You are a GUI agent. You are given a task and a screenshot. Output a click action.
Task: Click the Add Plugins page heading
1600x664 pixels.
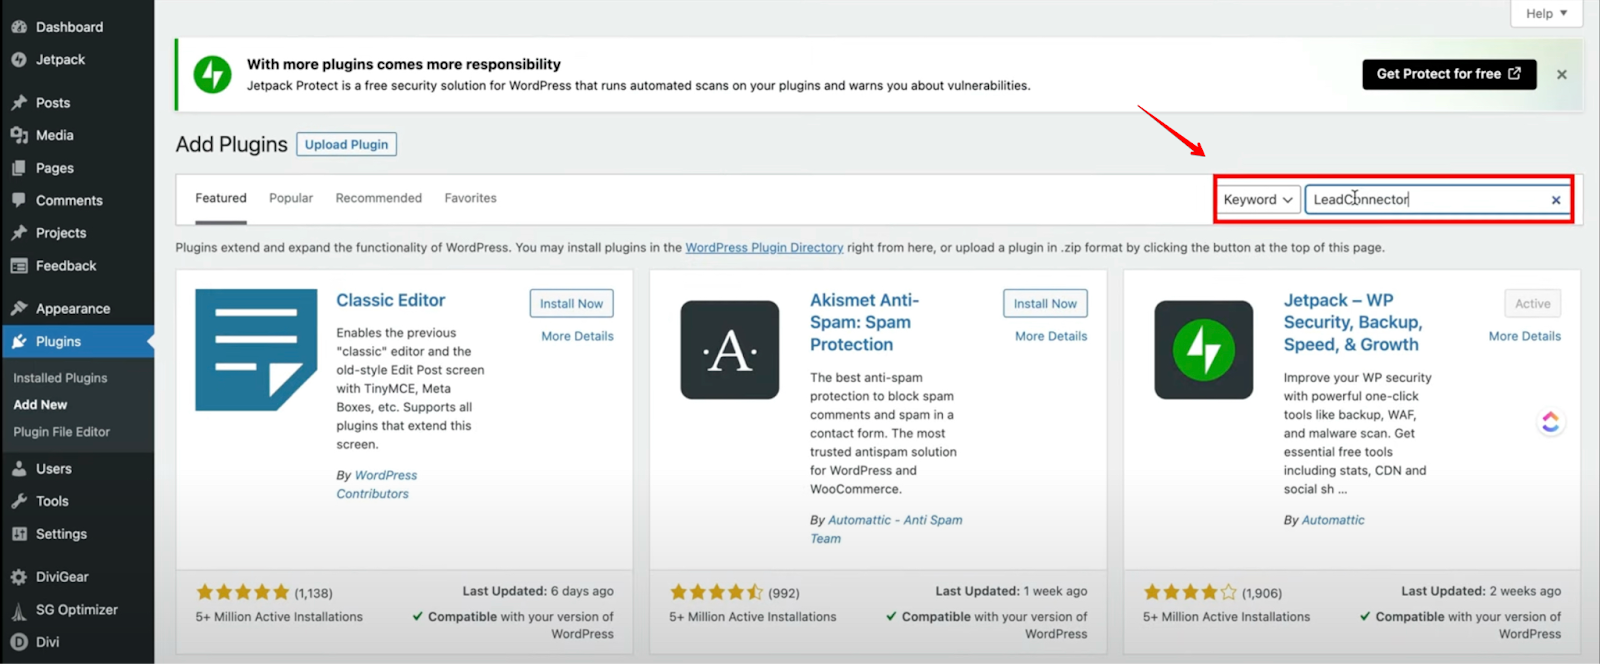tap(231, 145)
